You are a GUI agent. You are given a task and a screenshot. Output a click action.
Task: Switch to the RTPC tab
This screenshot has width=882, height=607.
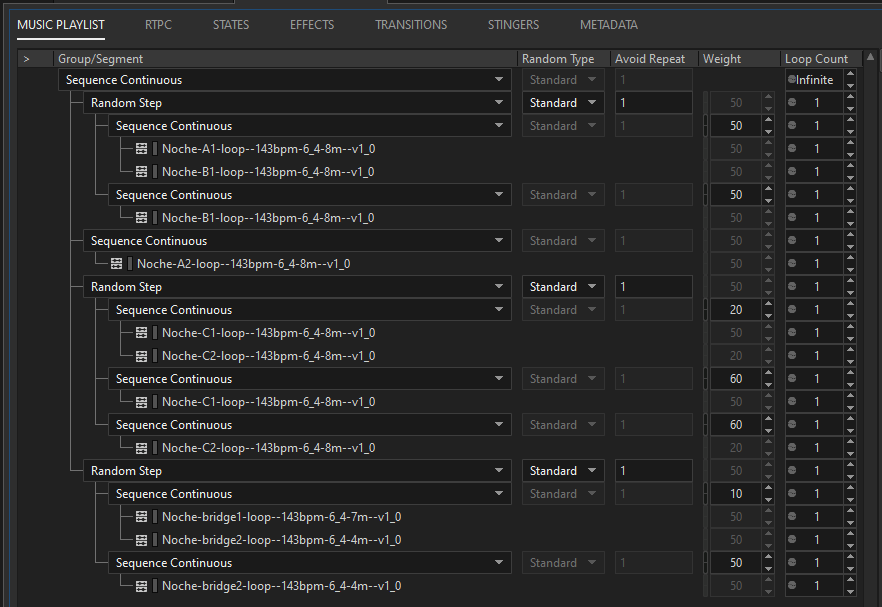pyautogui.click(x=158, y=25)
